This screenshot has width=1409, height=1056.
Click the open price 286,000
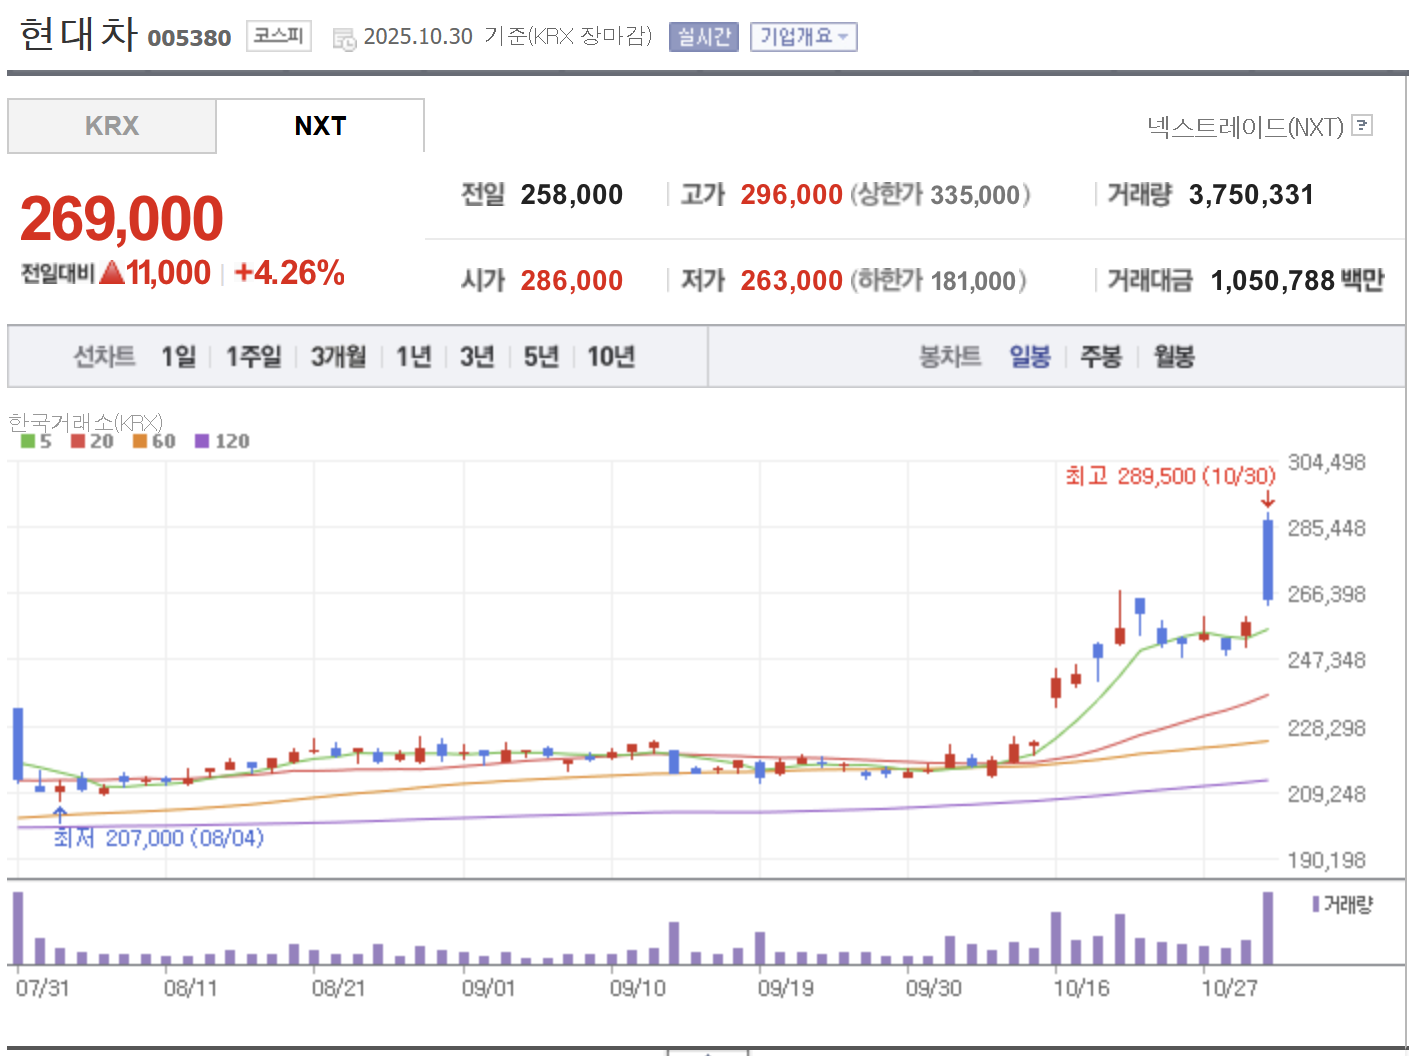point(572,281)
